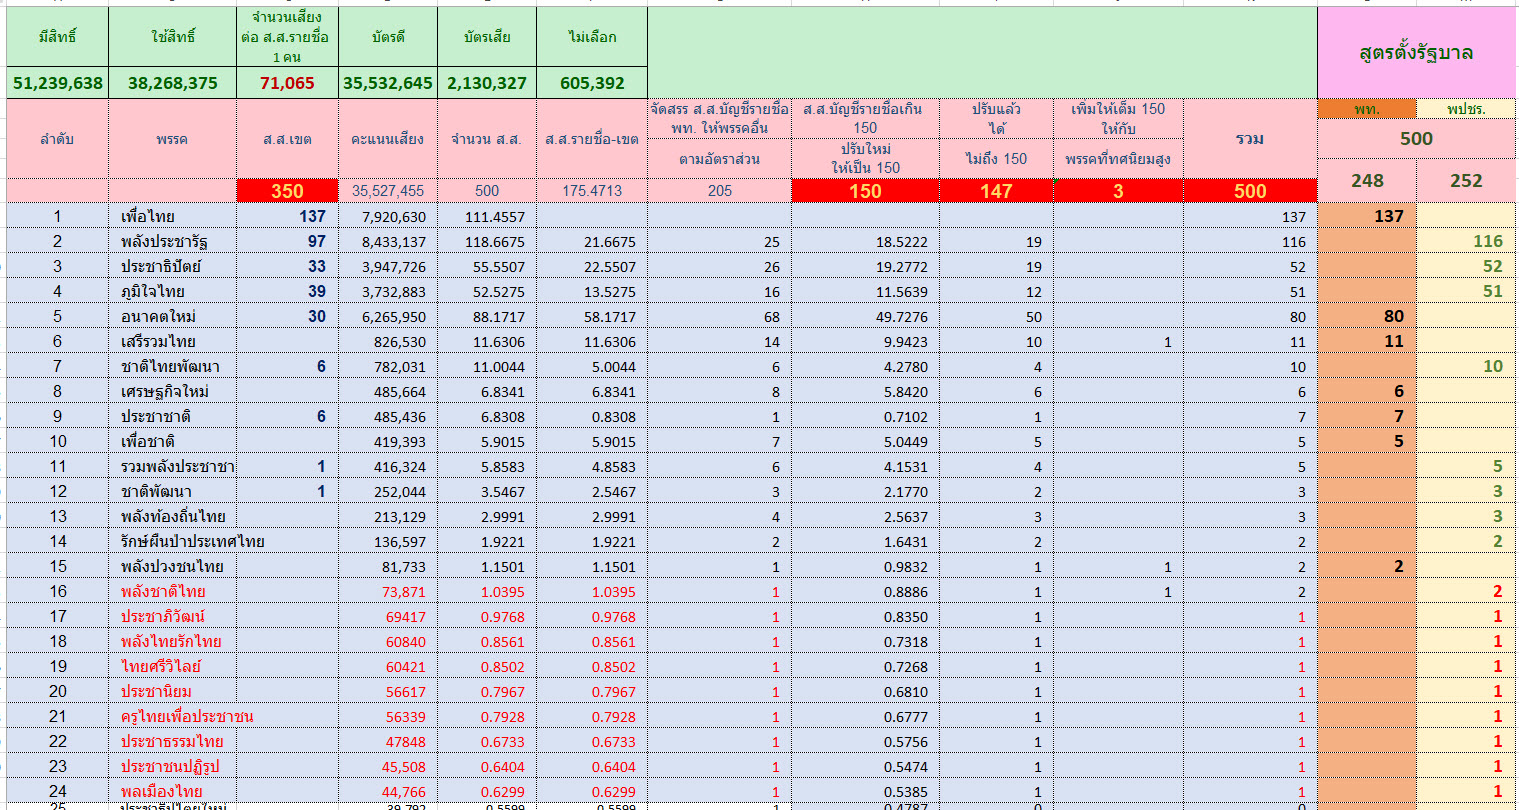Select the พลังประชารัฐ party name cell
This screenshot has width=1519, height=810.
click(172, 241)
